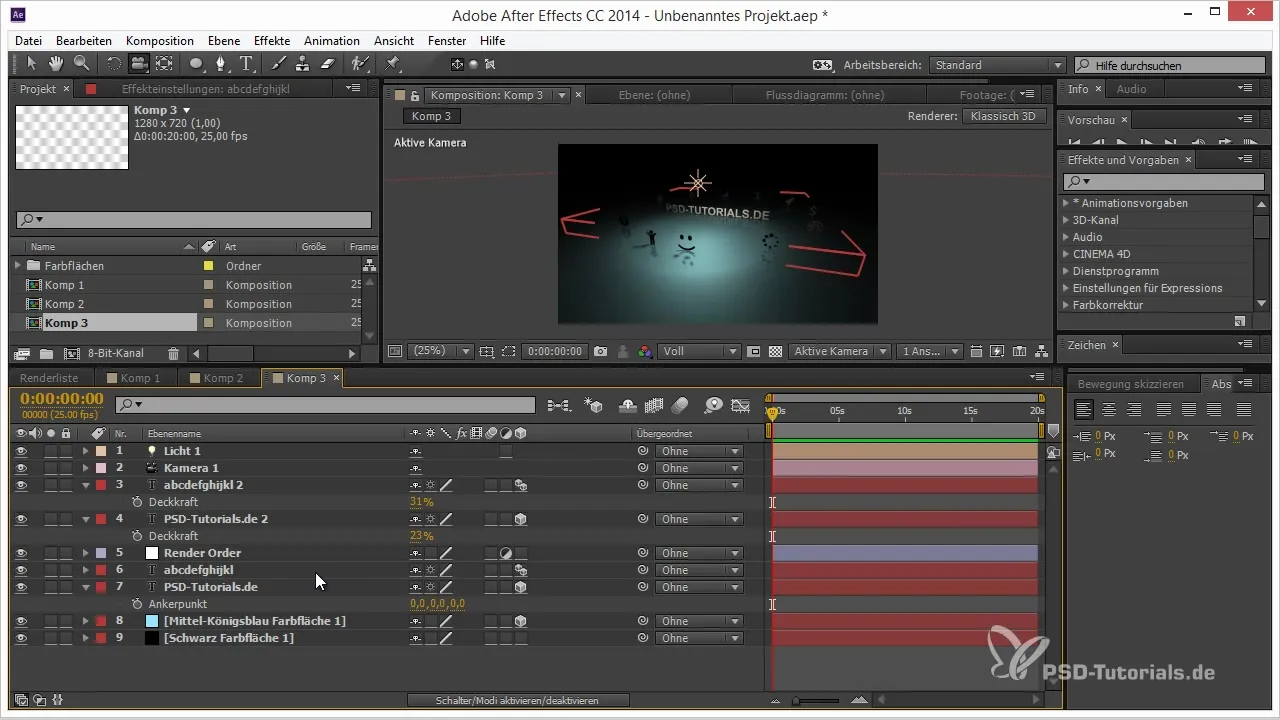Open the viewer magnification (25%) dropdown
1280x720 pixels.
click(442, 352)
